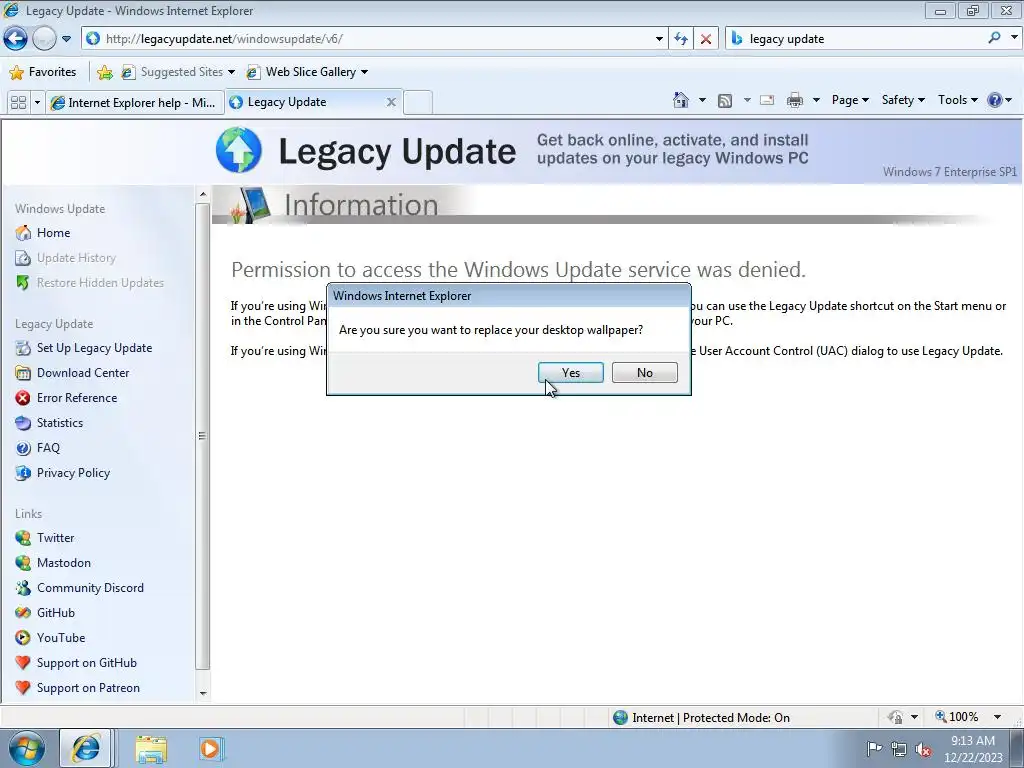Click the Action Center flag tray icon

874,748
